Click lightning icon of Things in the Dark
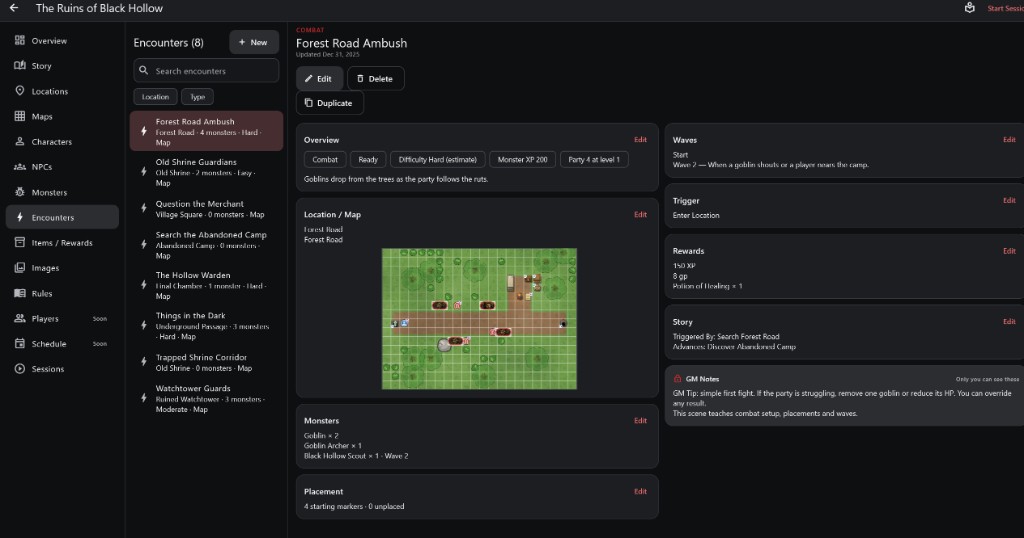 tap(144, 325)
